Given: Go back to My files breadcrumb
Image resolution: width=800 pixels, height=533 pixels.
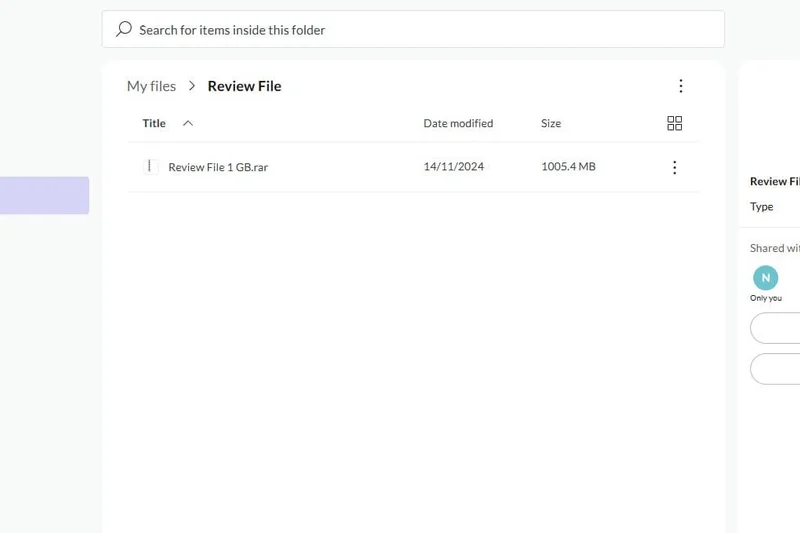Looking at the screenshot, I should point(151,86).
